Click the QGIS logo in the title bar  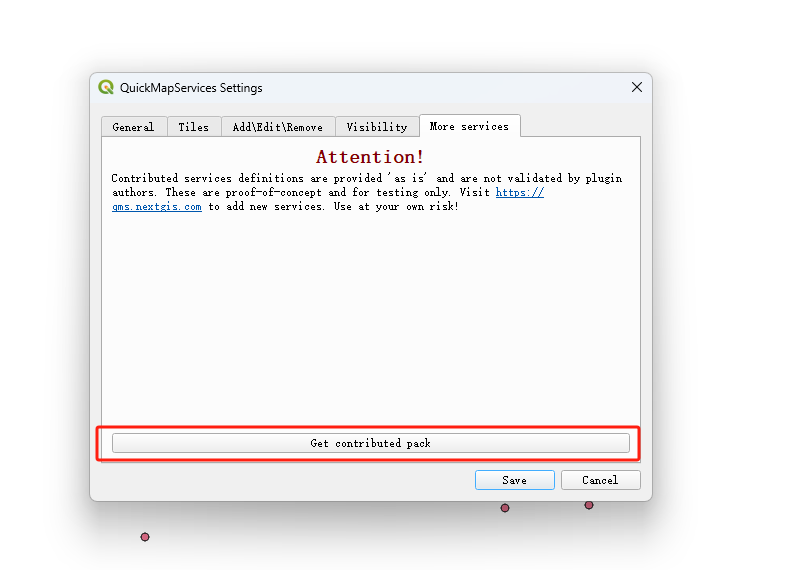point(106,87)
